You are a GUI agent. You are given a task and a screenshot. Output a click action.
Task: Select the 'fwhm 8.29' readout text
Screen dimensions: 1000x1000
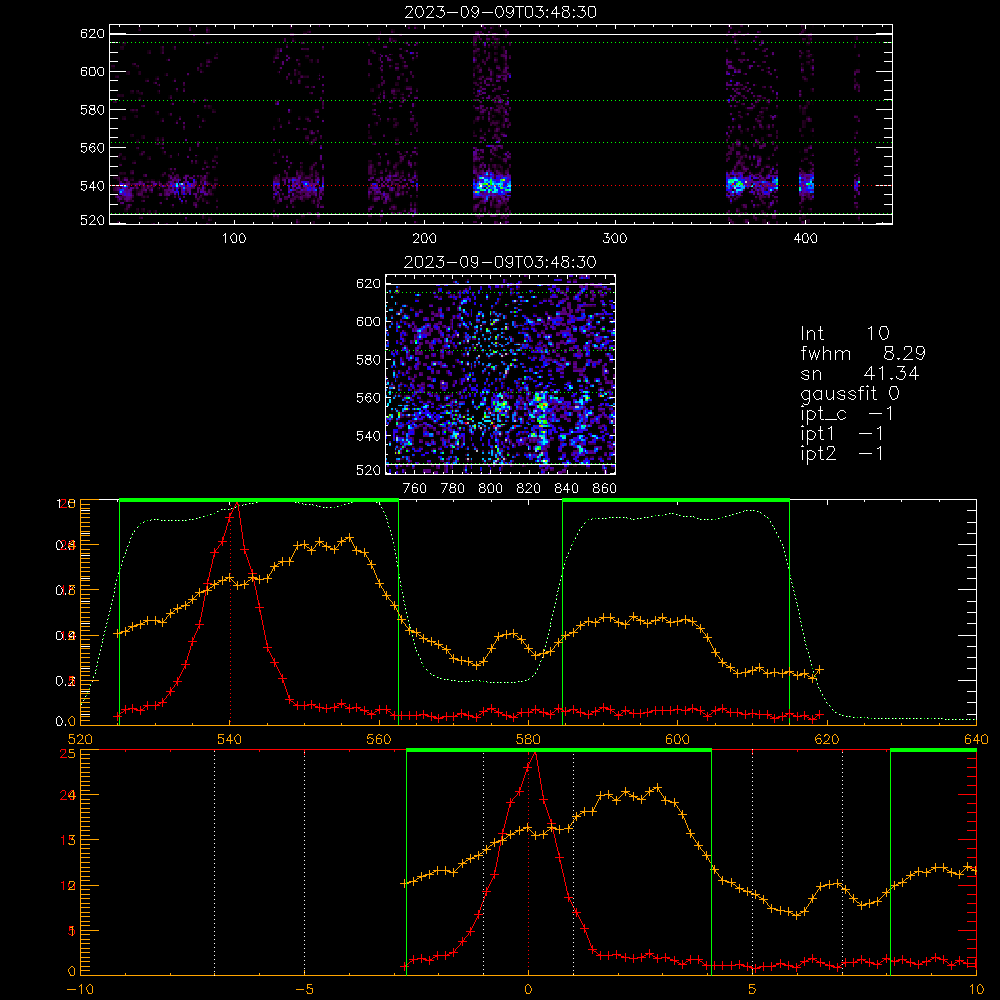(x=863, y=353)
